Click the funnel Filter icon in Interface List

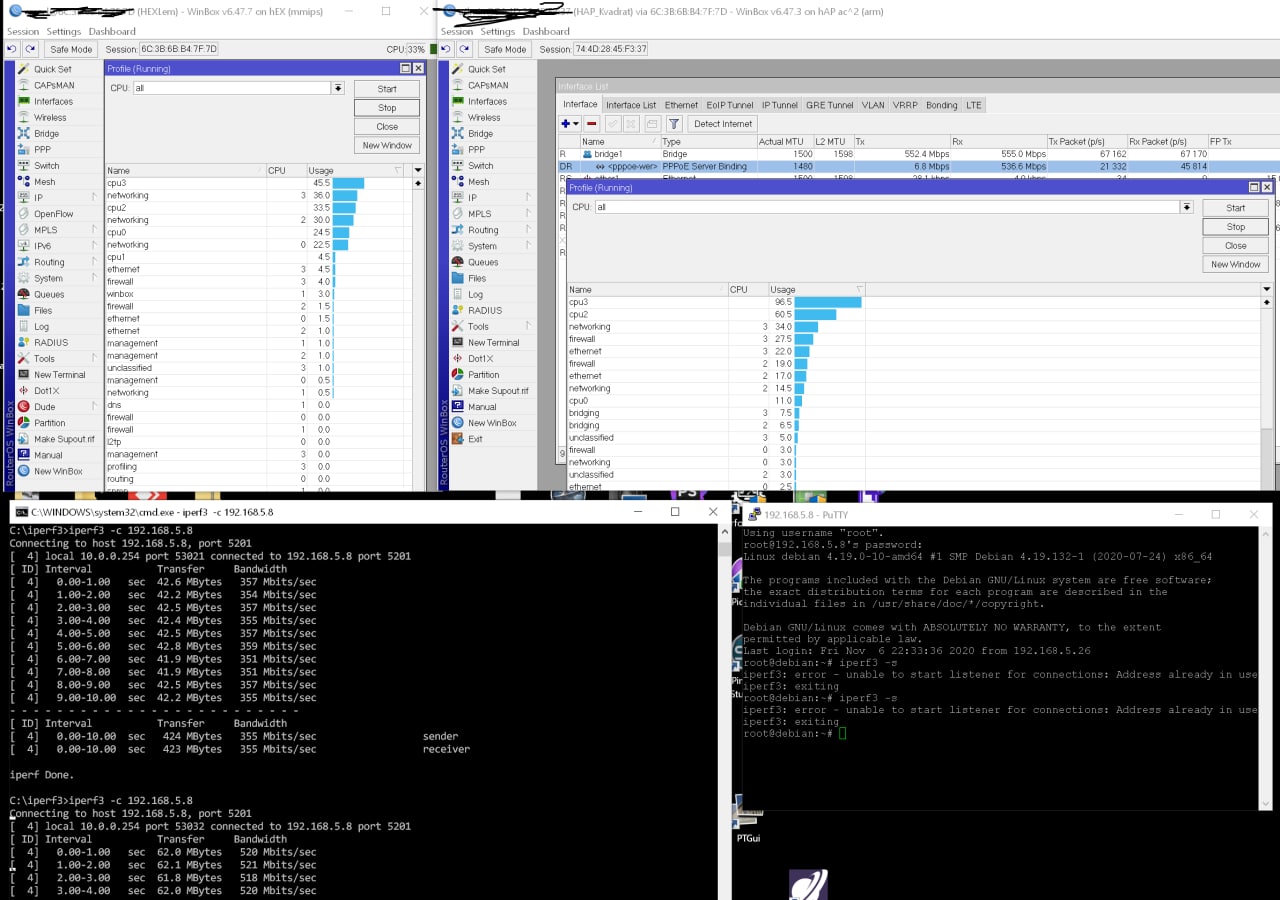click(x=674, y=124)
